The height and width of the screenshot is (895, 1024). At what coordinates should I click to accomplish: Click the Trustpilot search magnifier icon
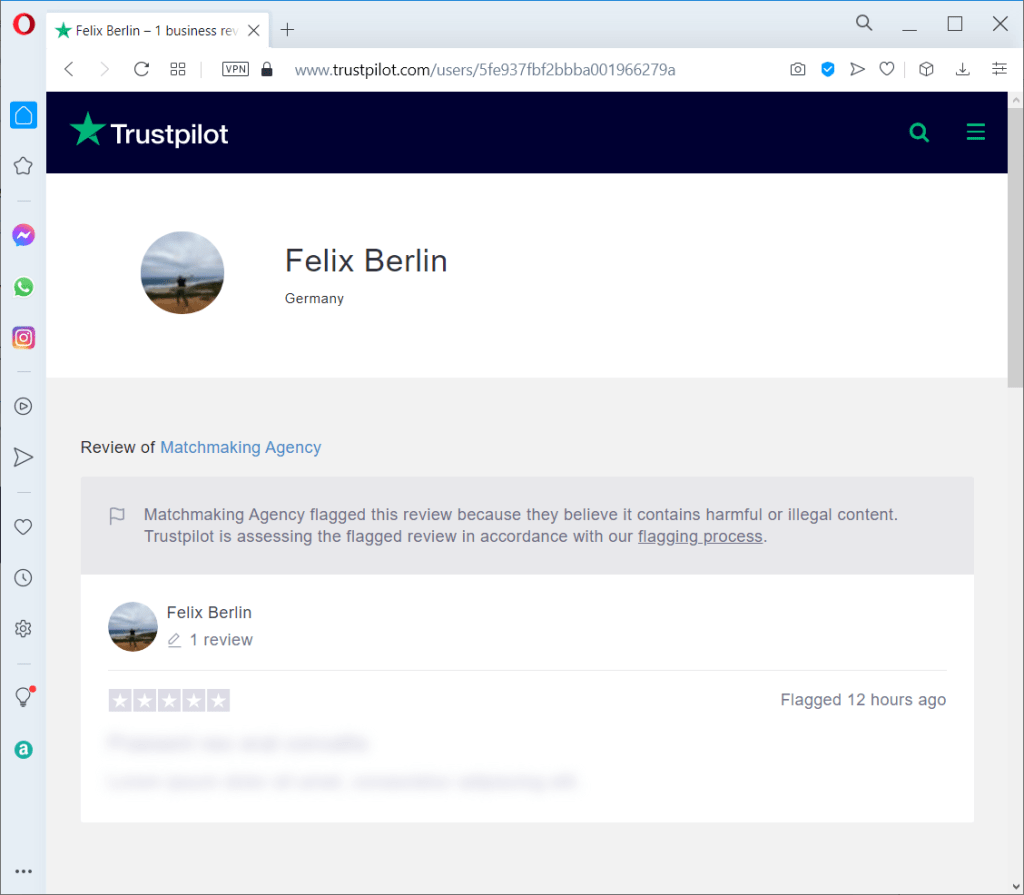(919, 132)
